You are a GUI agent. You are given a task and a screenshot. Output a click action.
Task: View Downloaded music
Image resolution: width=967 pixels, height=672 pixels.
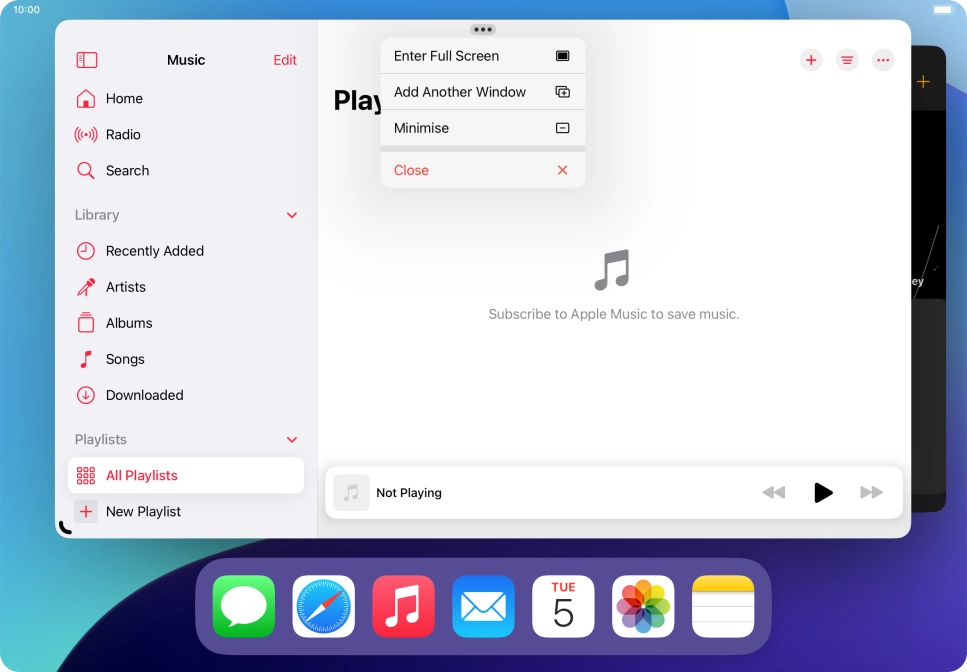click(x=144, y=395)
